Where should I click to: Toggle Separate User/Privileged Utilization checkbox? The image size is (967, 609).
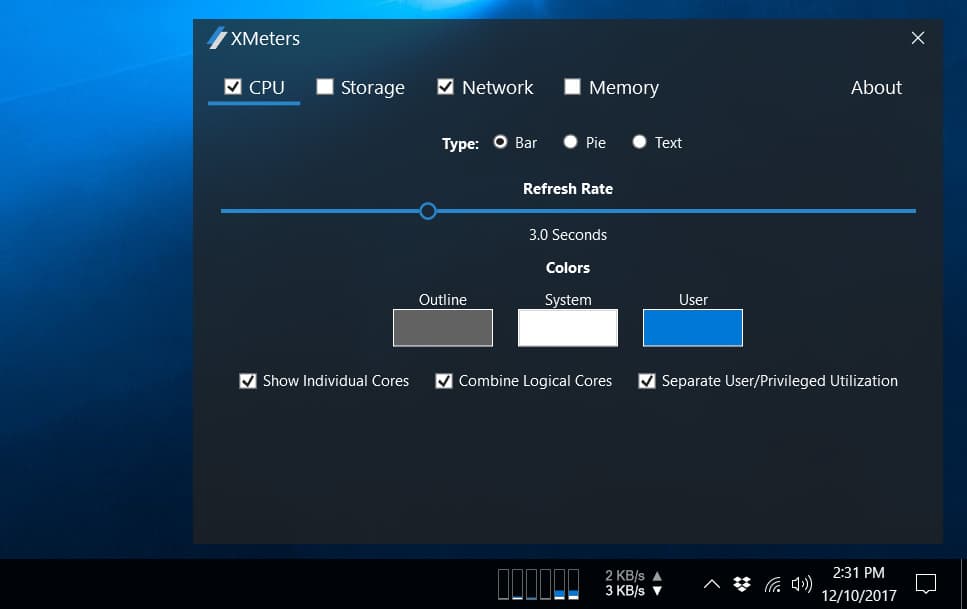[647, 381]
